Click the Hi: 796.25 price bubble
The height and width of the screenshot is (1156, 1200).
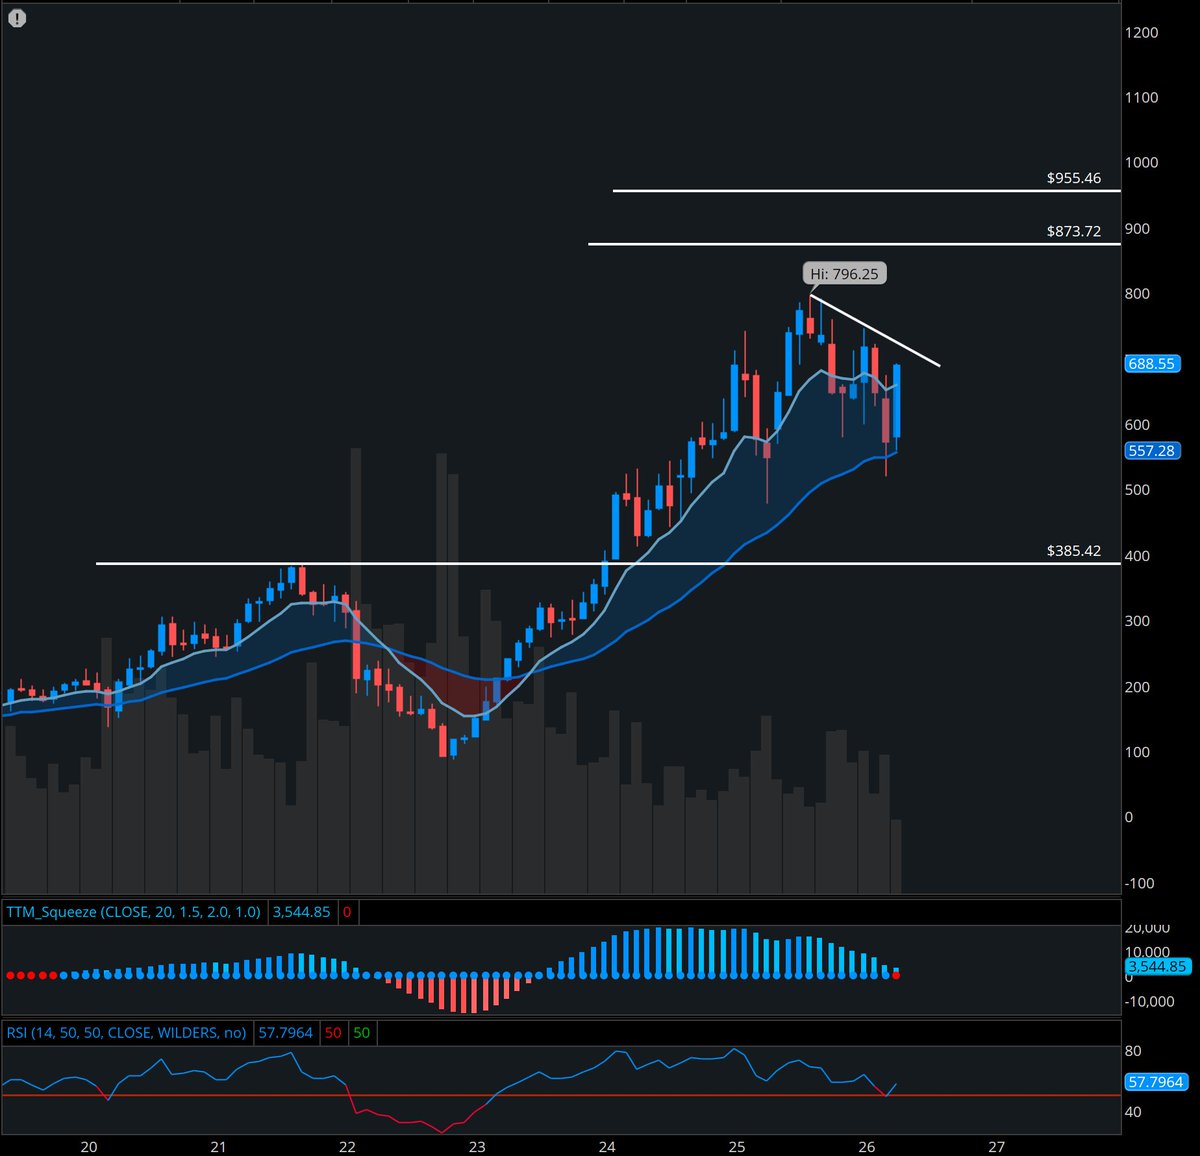pyautogui.click(x=845, y=273)
